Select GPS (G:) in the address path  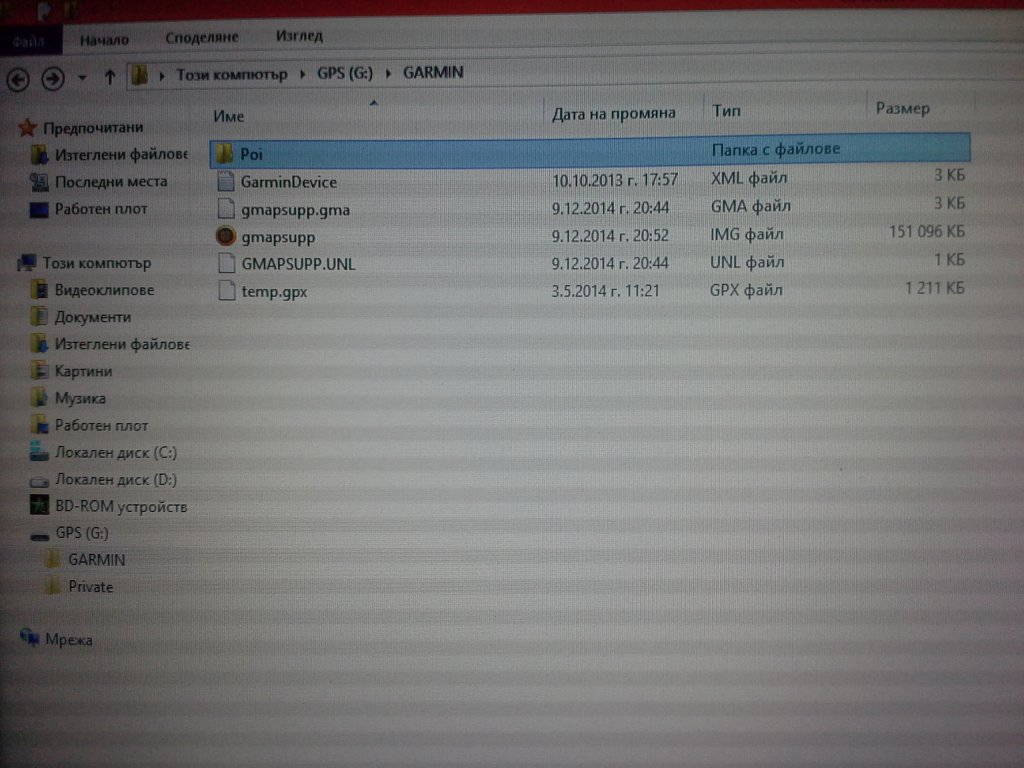(345, 73)
